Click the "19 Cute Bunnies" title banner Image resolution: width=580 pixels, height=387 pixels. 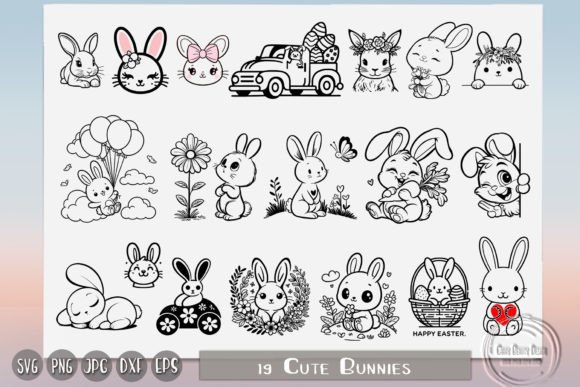(335, 366)
